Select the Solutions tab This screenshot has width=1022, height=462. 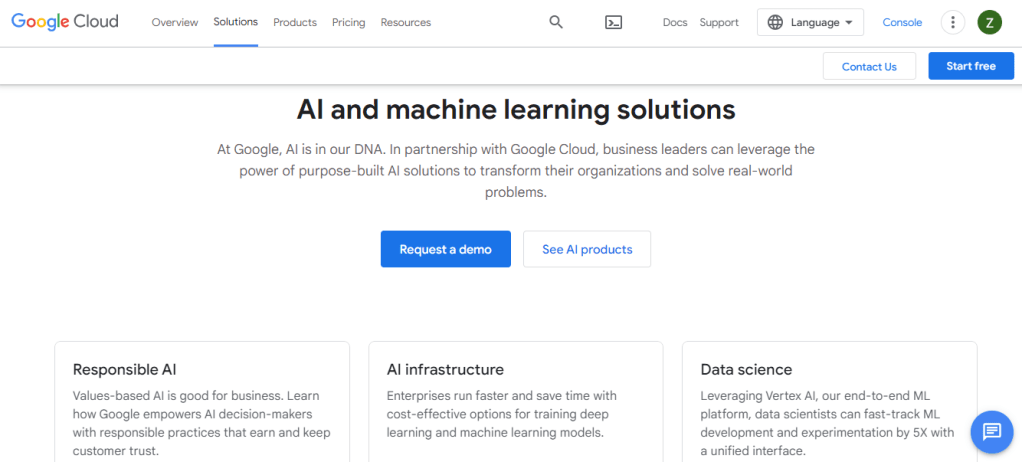tap(235, 22)
